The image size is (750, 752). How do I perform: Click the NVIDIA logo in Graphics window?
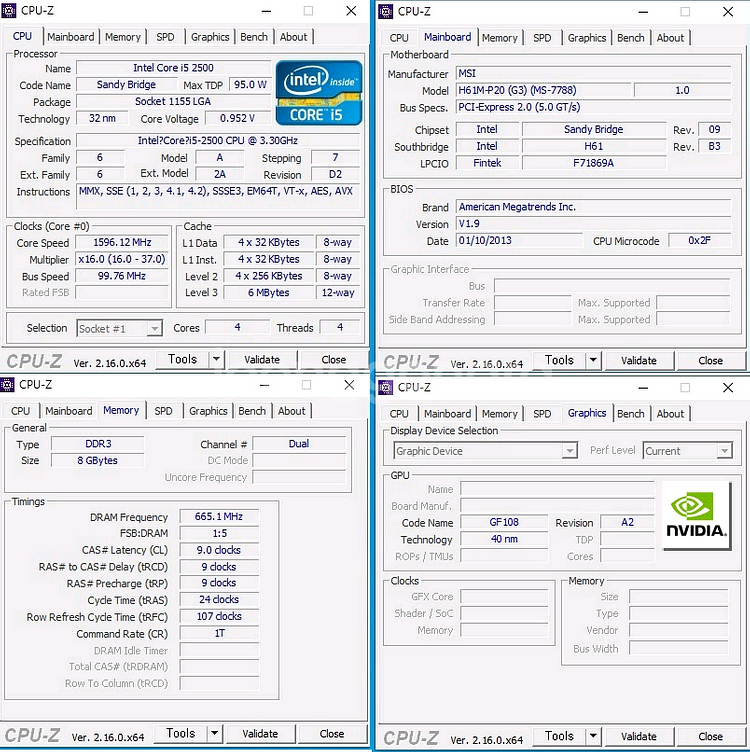696,515
